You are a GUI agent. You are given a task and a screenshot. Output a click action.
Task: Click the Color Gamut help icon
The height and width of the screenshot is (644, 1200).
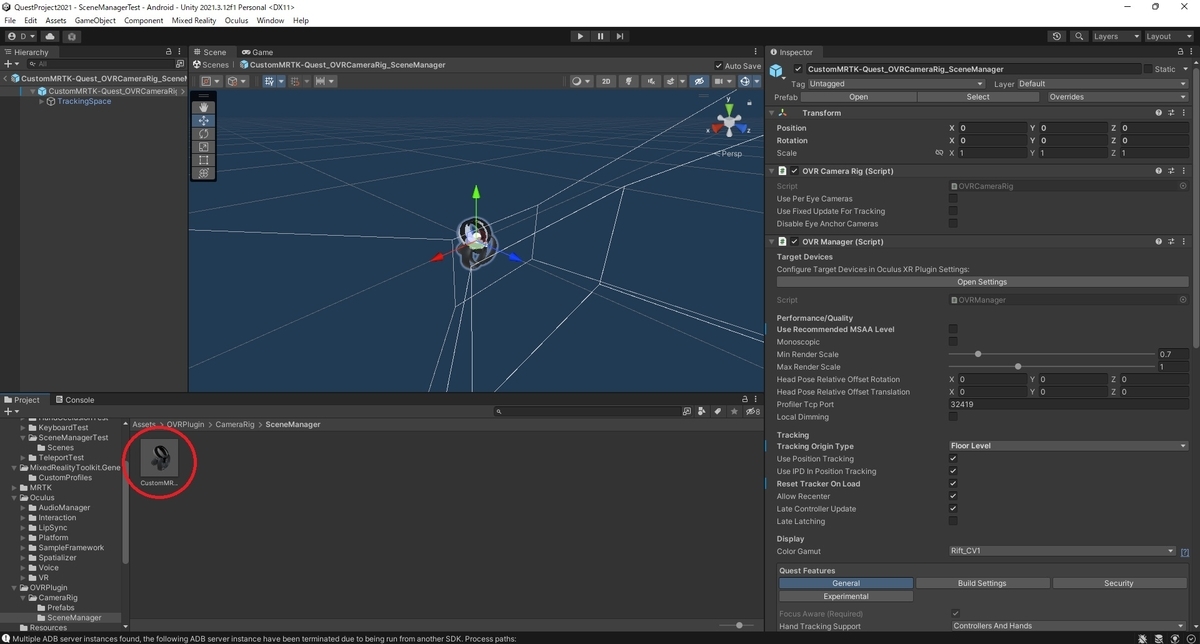coord(1184,552)
